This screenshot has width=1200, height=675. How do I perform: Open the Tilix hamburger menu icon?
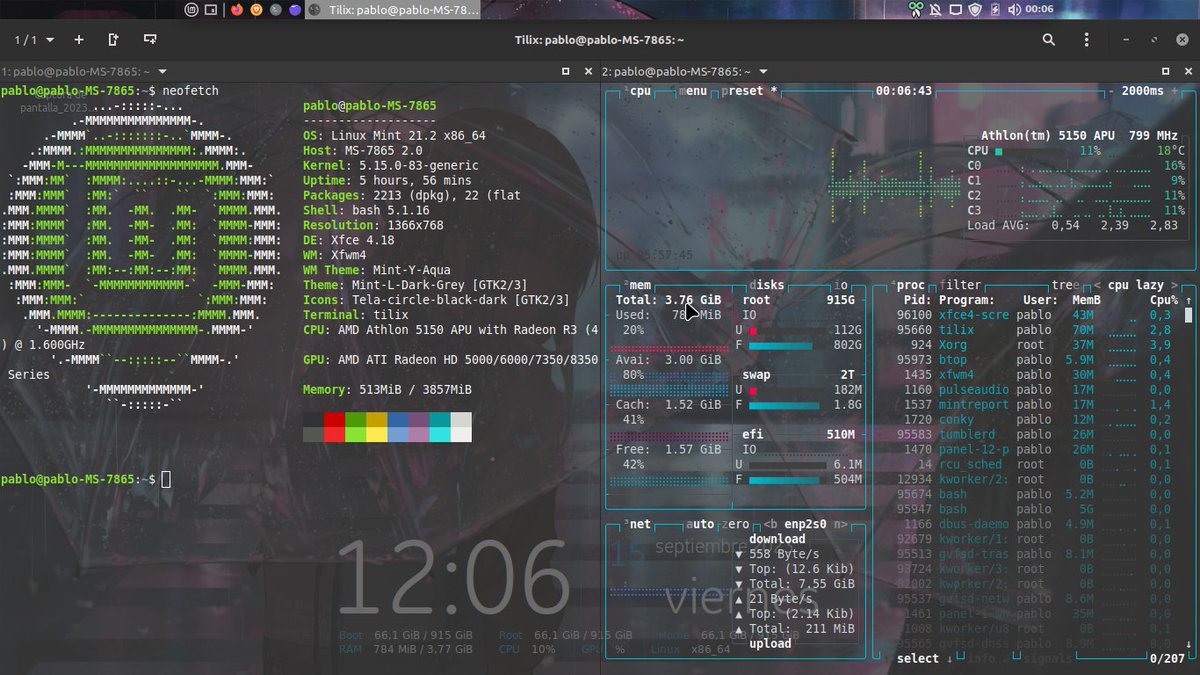coord(1087,39)
